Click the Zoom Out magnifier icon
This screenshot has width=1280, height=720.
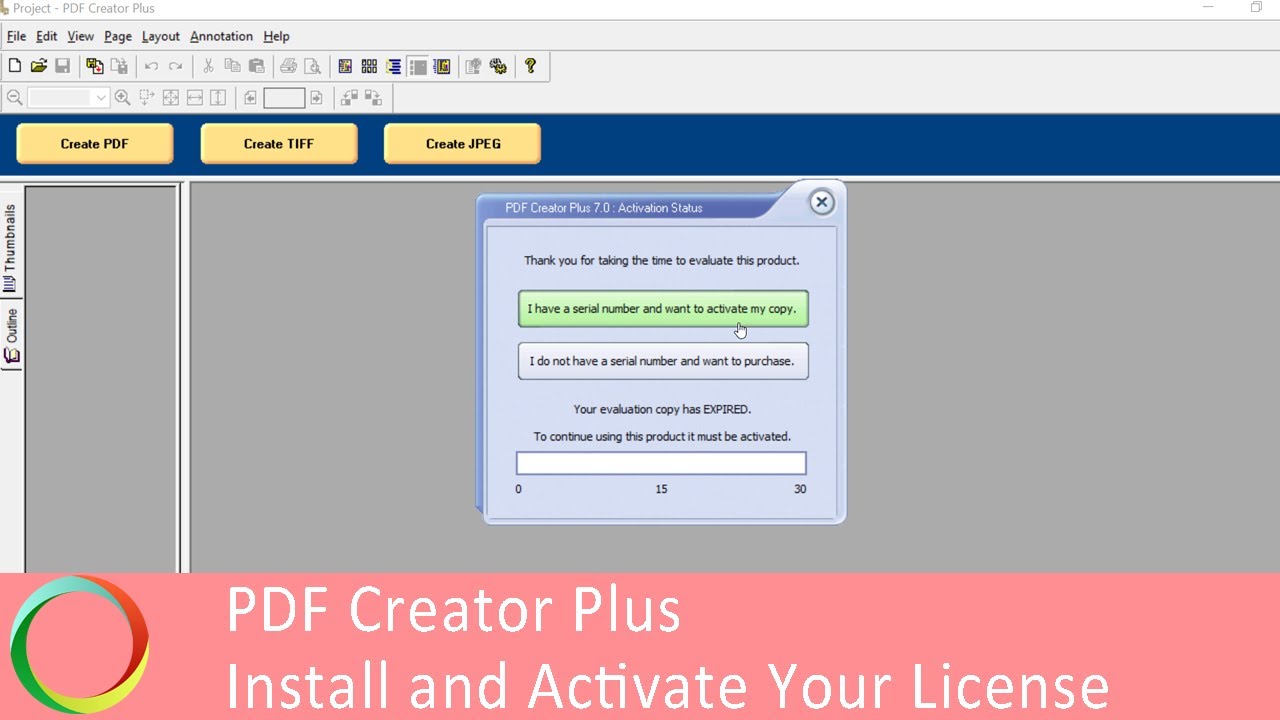pos(15,97)
